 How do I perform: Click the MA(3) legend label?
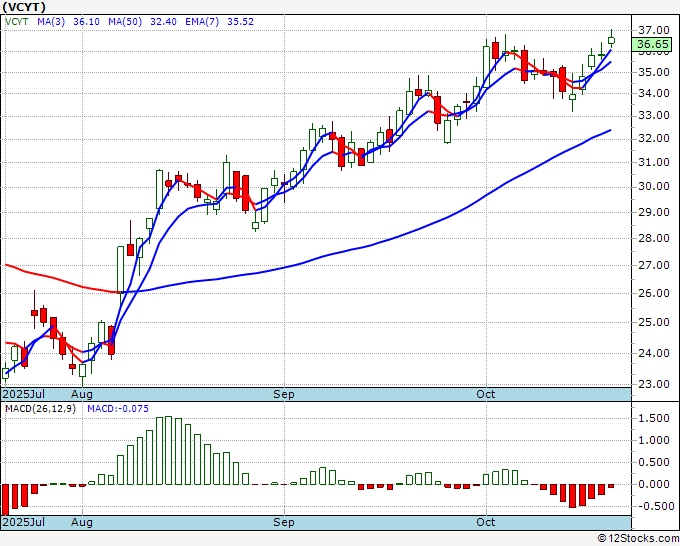[51, 22]
